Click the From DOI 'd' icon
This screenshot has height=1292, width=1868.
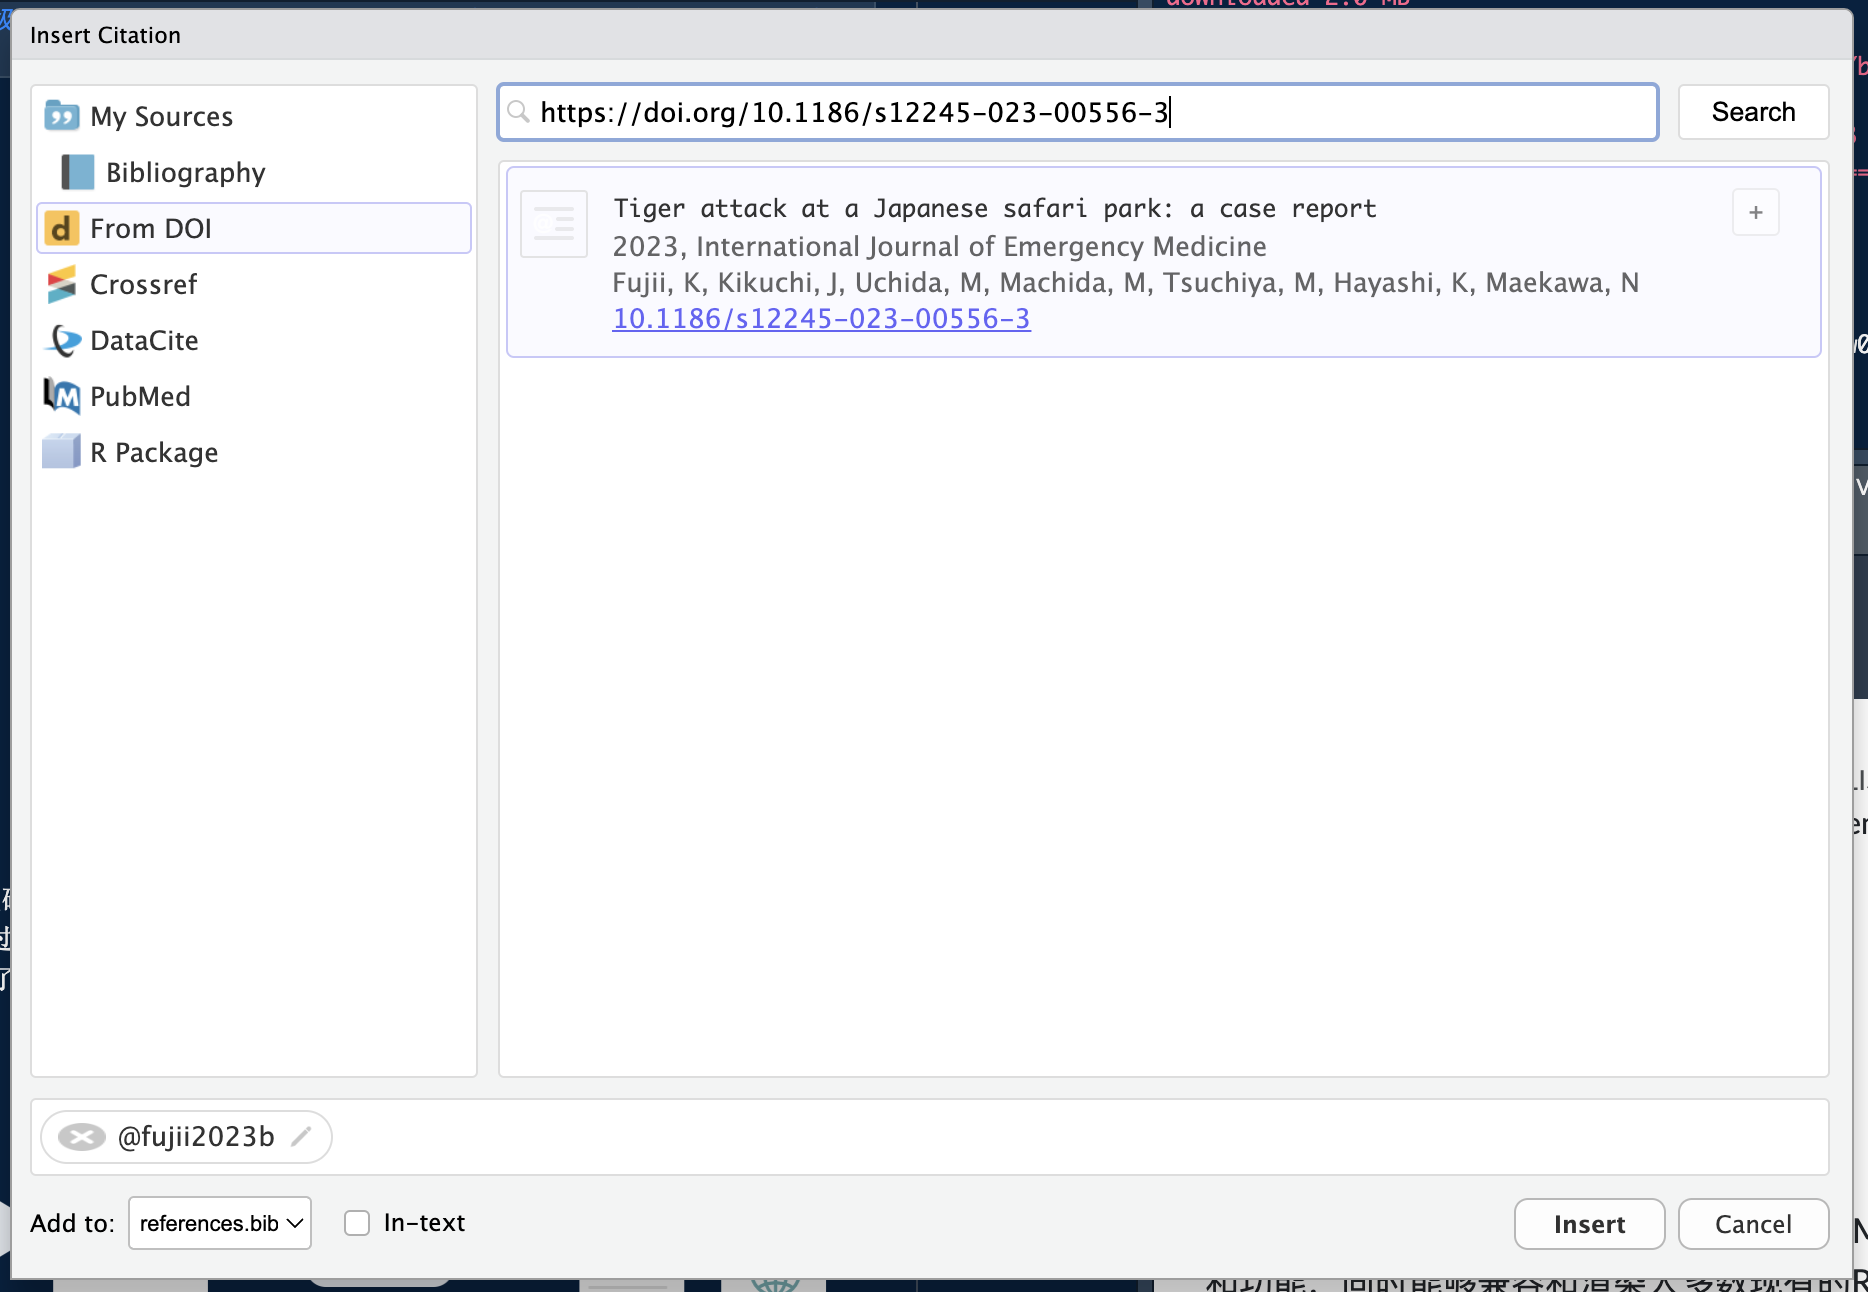[61, 228]
